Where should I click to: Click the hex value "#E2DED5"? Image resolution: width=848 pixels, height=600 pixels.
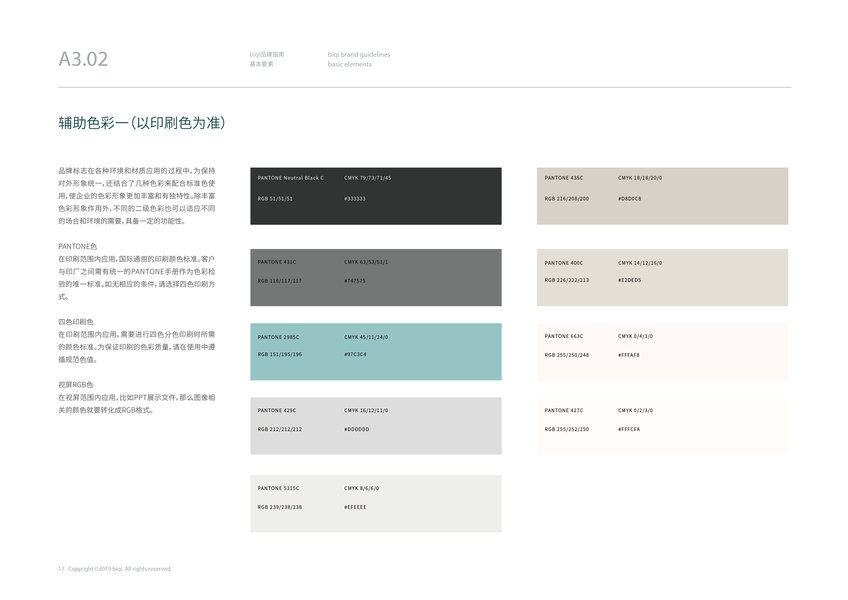(x=630, y=280)
